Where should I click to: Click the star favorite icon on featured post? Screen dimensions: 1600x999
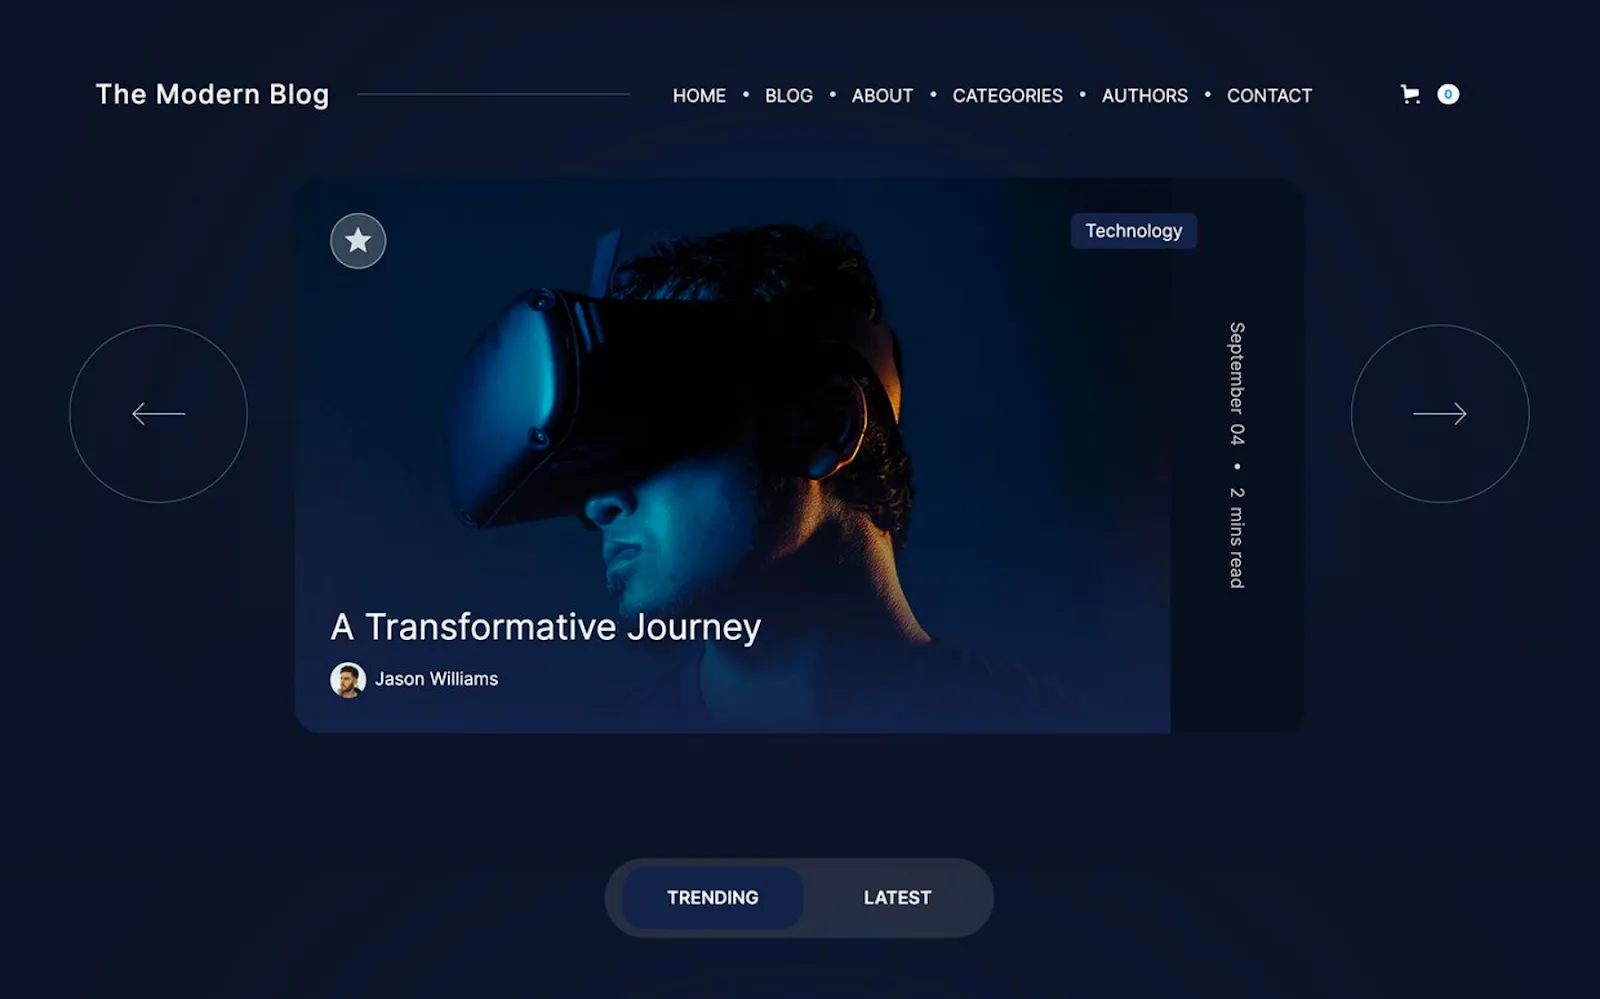coord(358,241)
